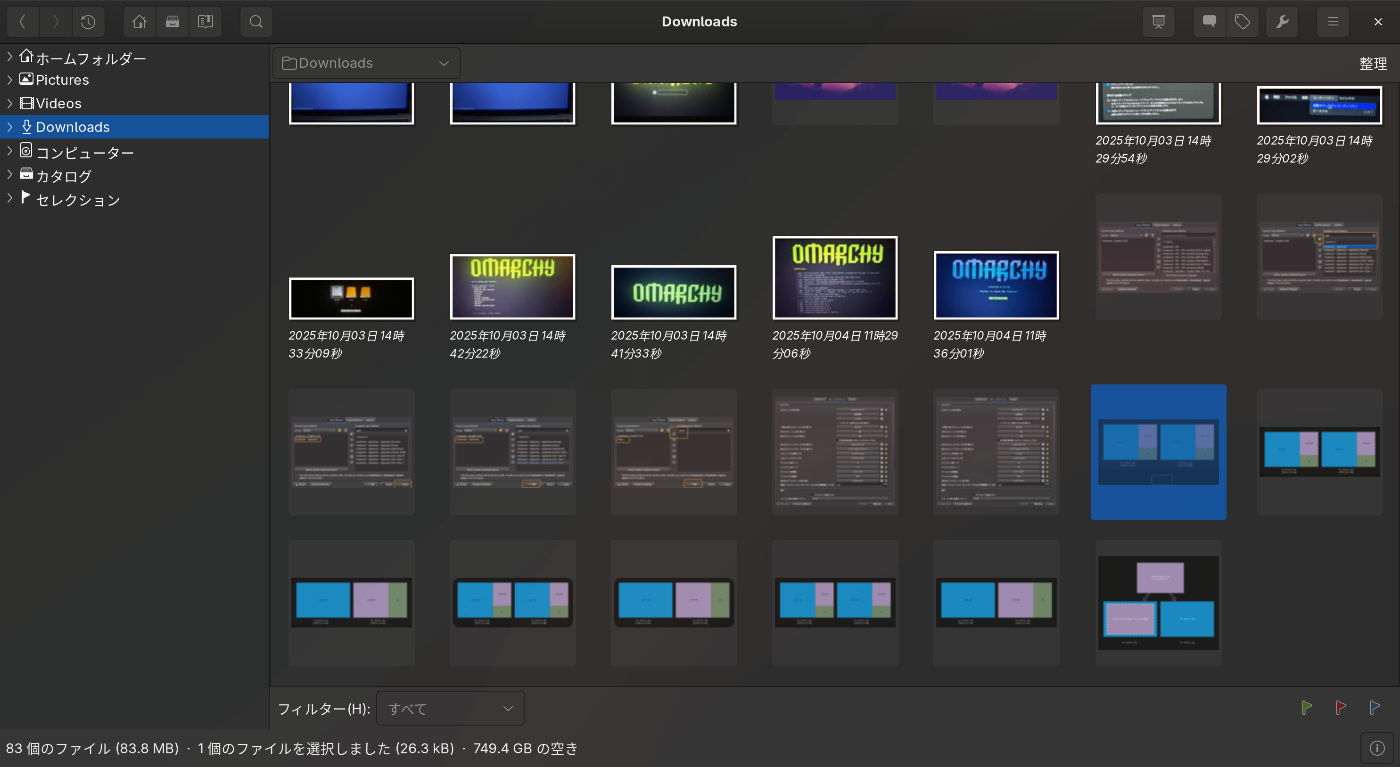Click the status text '83 個のファイル (83.8 MB)'
This screenshot has height=767, width=1400.
(92, 748)
